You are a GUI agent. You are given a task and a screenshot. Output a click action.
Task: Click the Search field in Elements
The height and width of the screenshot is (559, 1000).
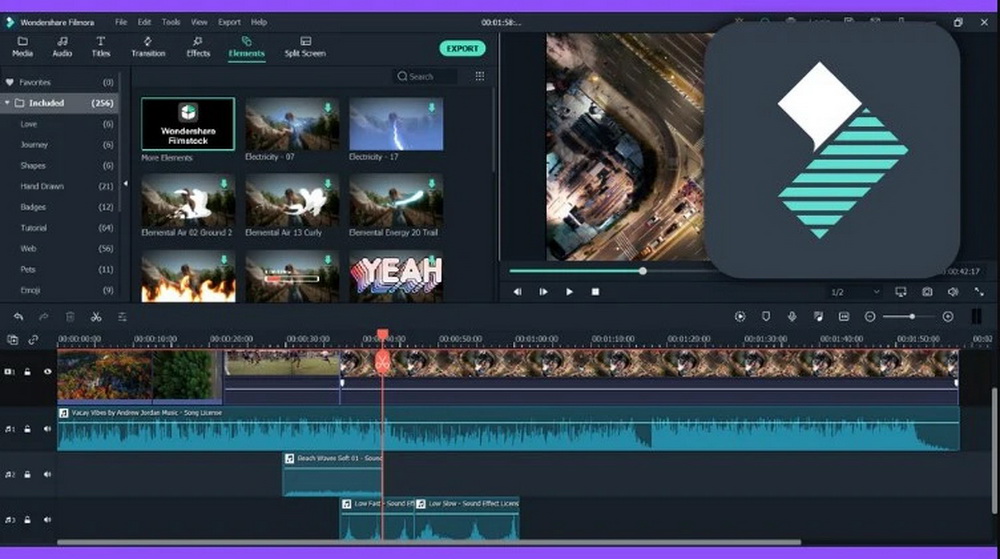pos(424,76)
